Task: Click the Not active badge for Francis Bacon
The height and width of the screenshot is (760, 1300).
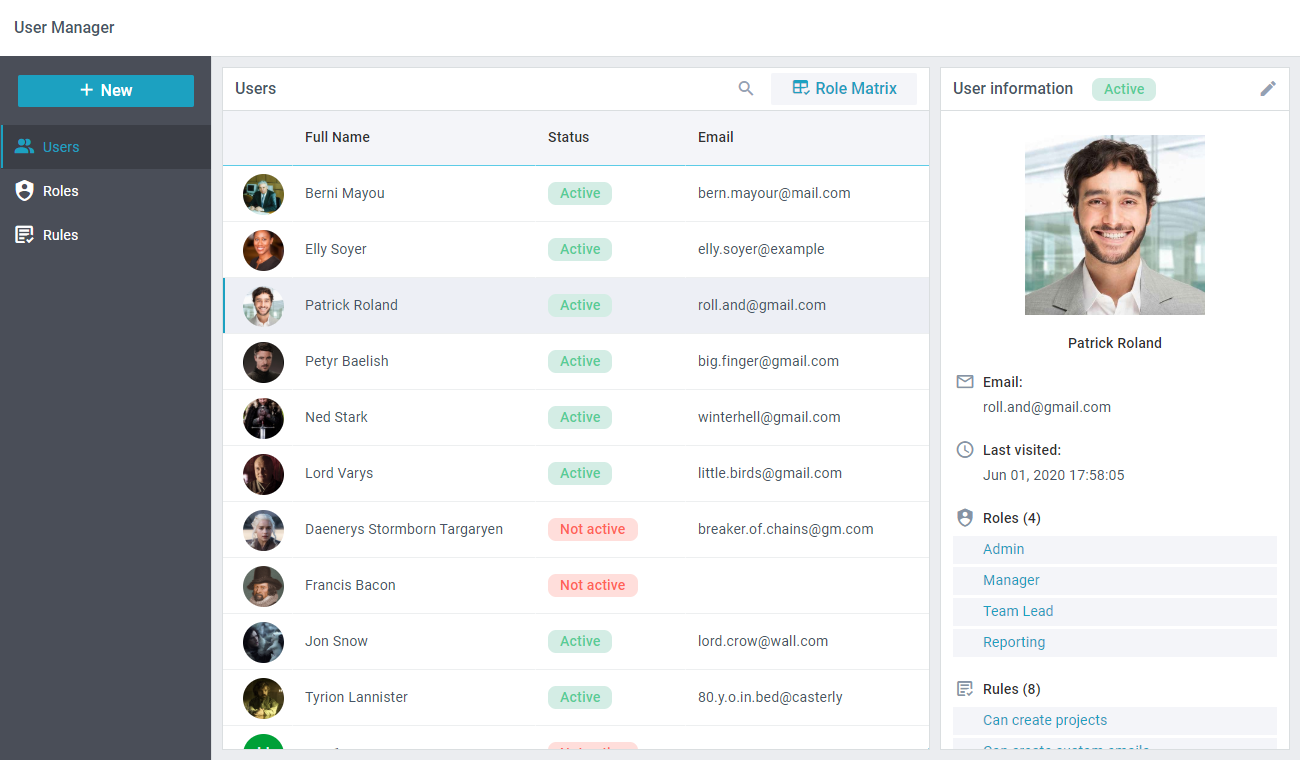Action: [592, 585]
